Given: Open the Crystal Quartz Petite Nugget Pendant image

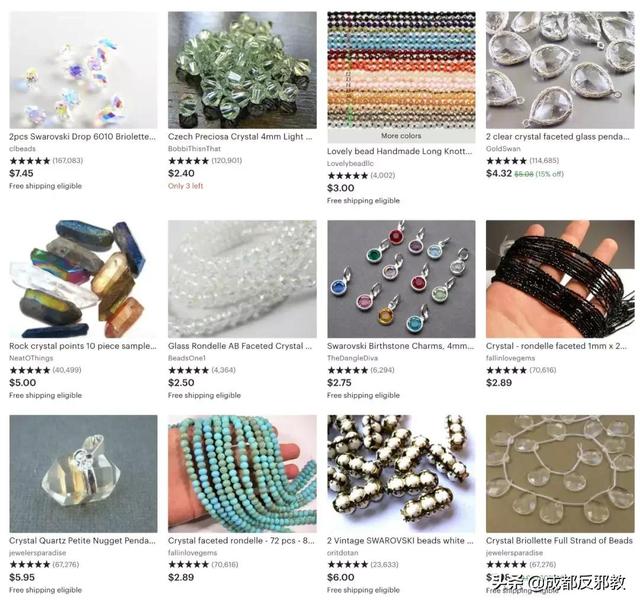Looking at the screenshot, I should coord(83,474).
